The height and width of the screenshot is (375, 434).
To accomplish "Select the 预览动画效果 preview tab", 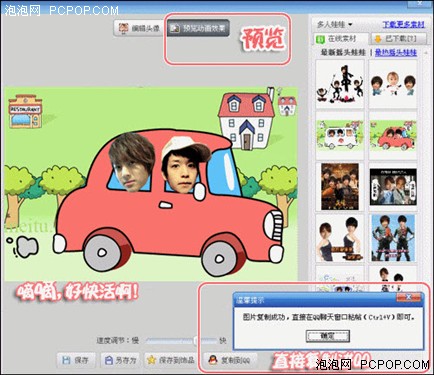I will pos(198,28).
